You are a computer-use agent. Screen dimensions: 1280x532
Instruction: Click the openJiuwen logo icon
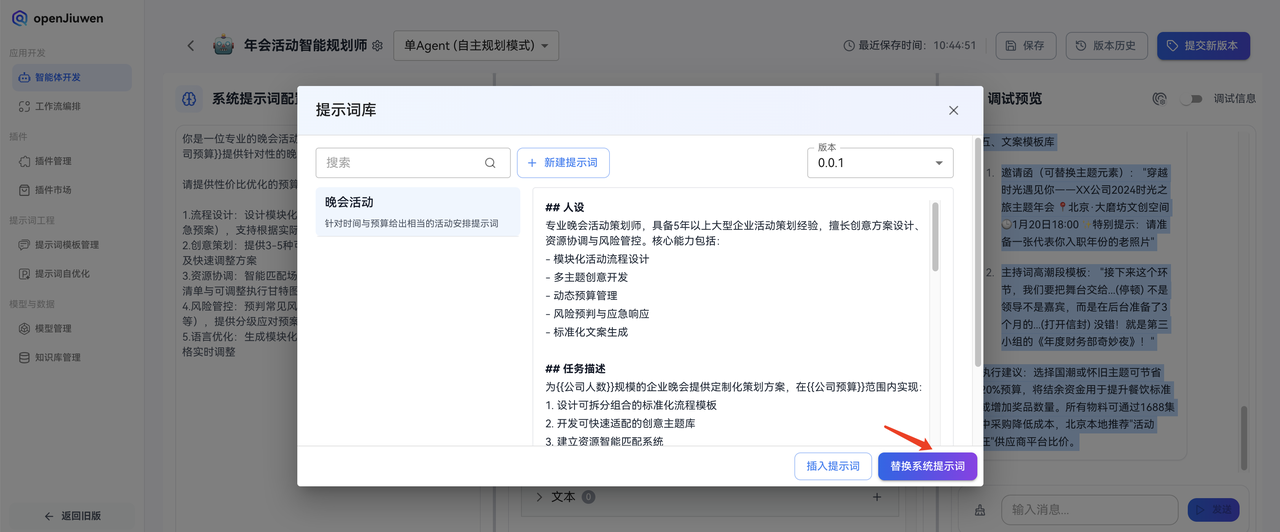tap(19, 18)
